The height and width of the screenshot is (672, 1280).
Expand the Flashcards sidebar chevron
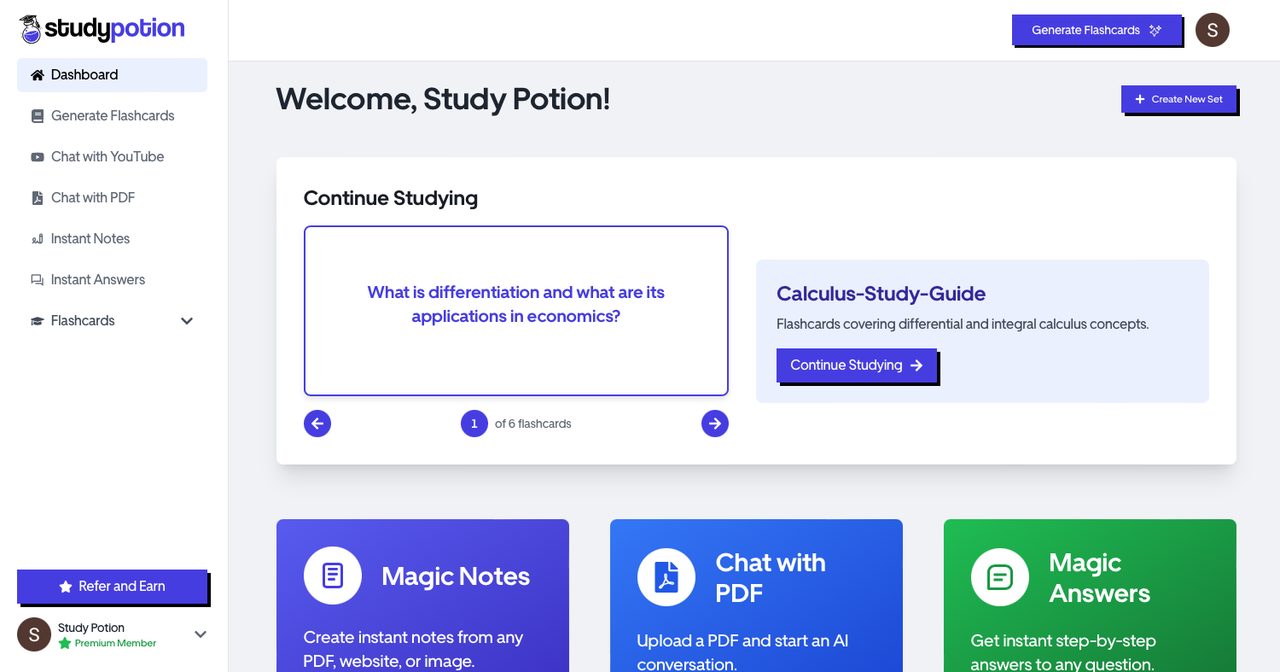pyautogui.click(x=187, y=321)
